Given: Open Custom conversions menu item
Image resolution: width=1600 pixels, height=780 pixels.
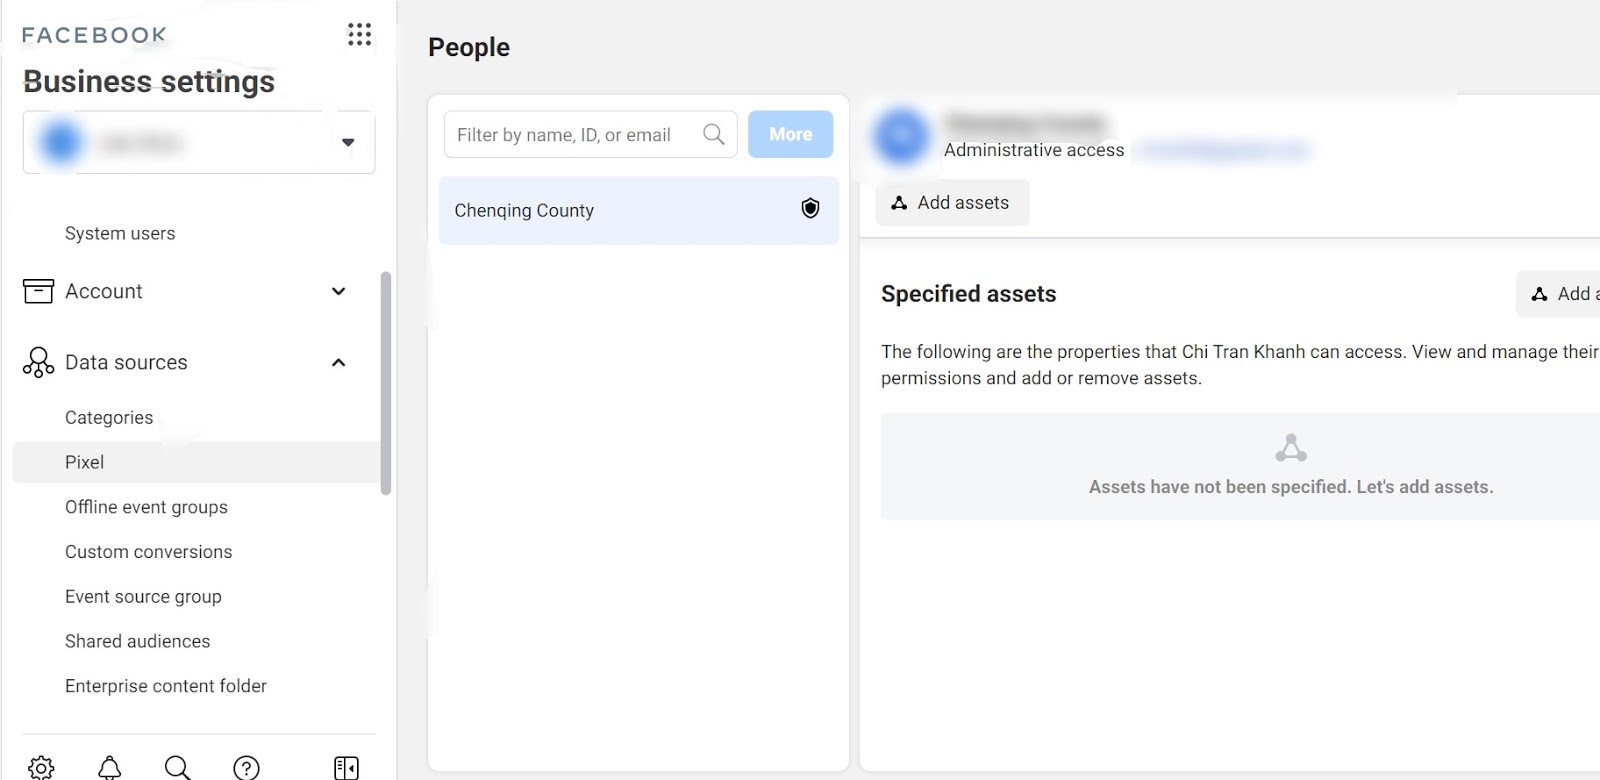Looking at the screenshot, I should click(148, 552).
